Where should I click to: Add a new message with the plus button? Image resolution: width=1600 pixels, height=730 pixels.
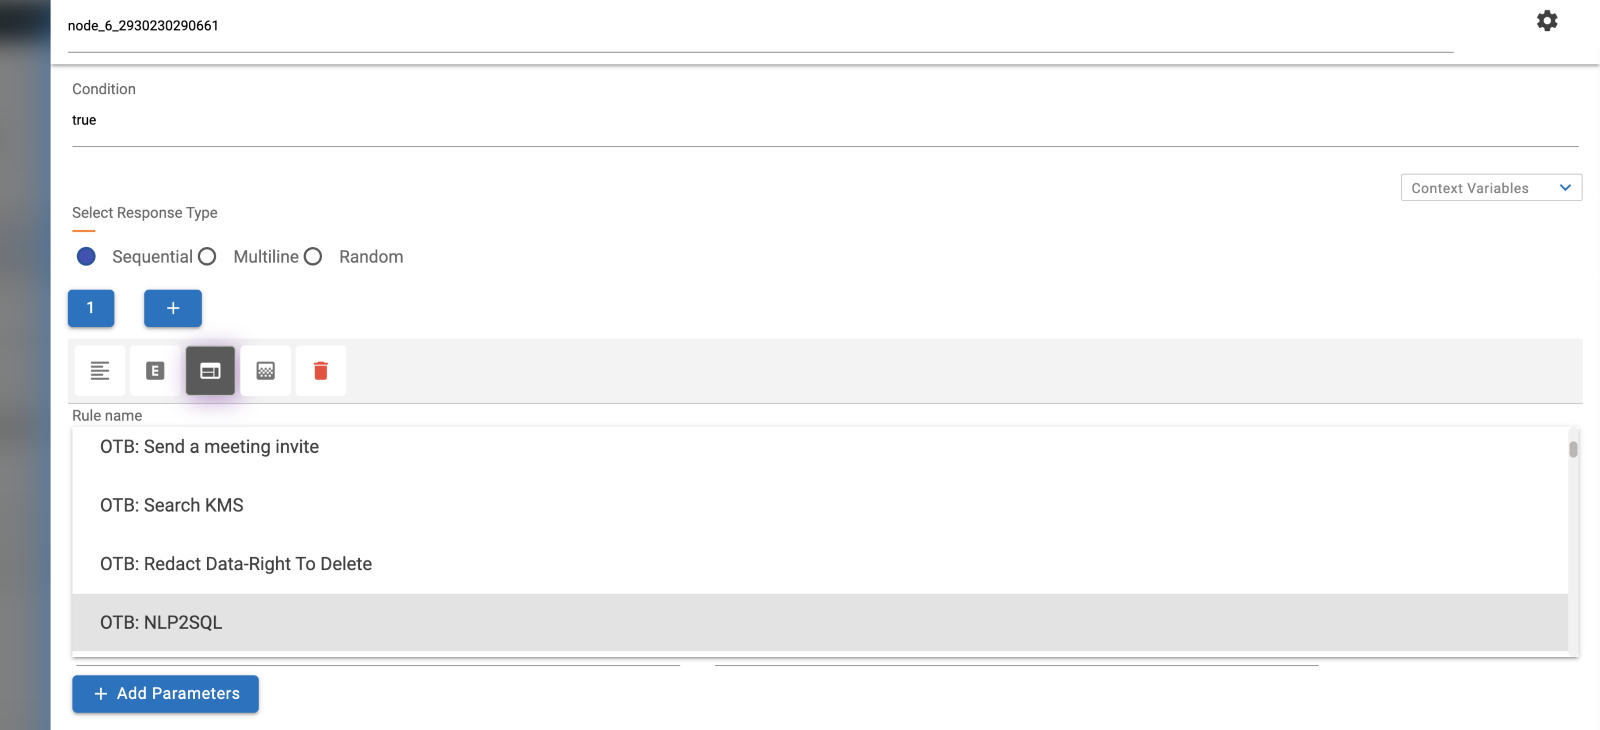point(172,308)
